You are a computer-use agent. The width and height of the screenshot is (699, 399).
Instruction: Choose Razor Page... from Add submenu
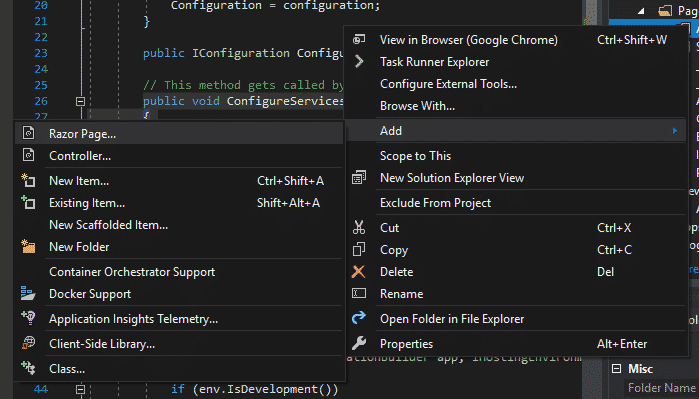[x=179, y=134]
